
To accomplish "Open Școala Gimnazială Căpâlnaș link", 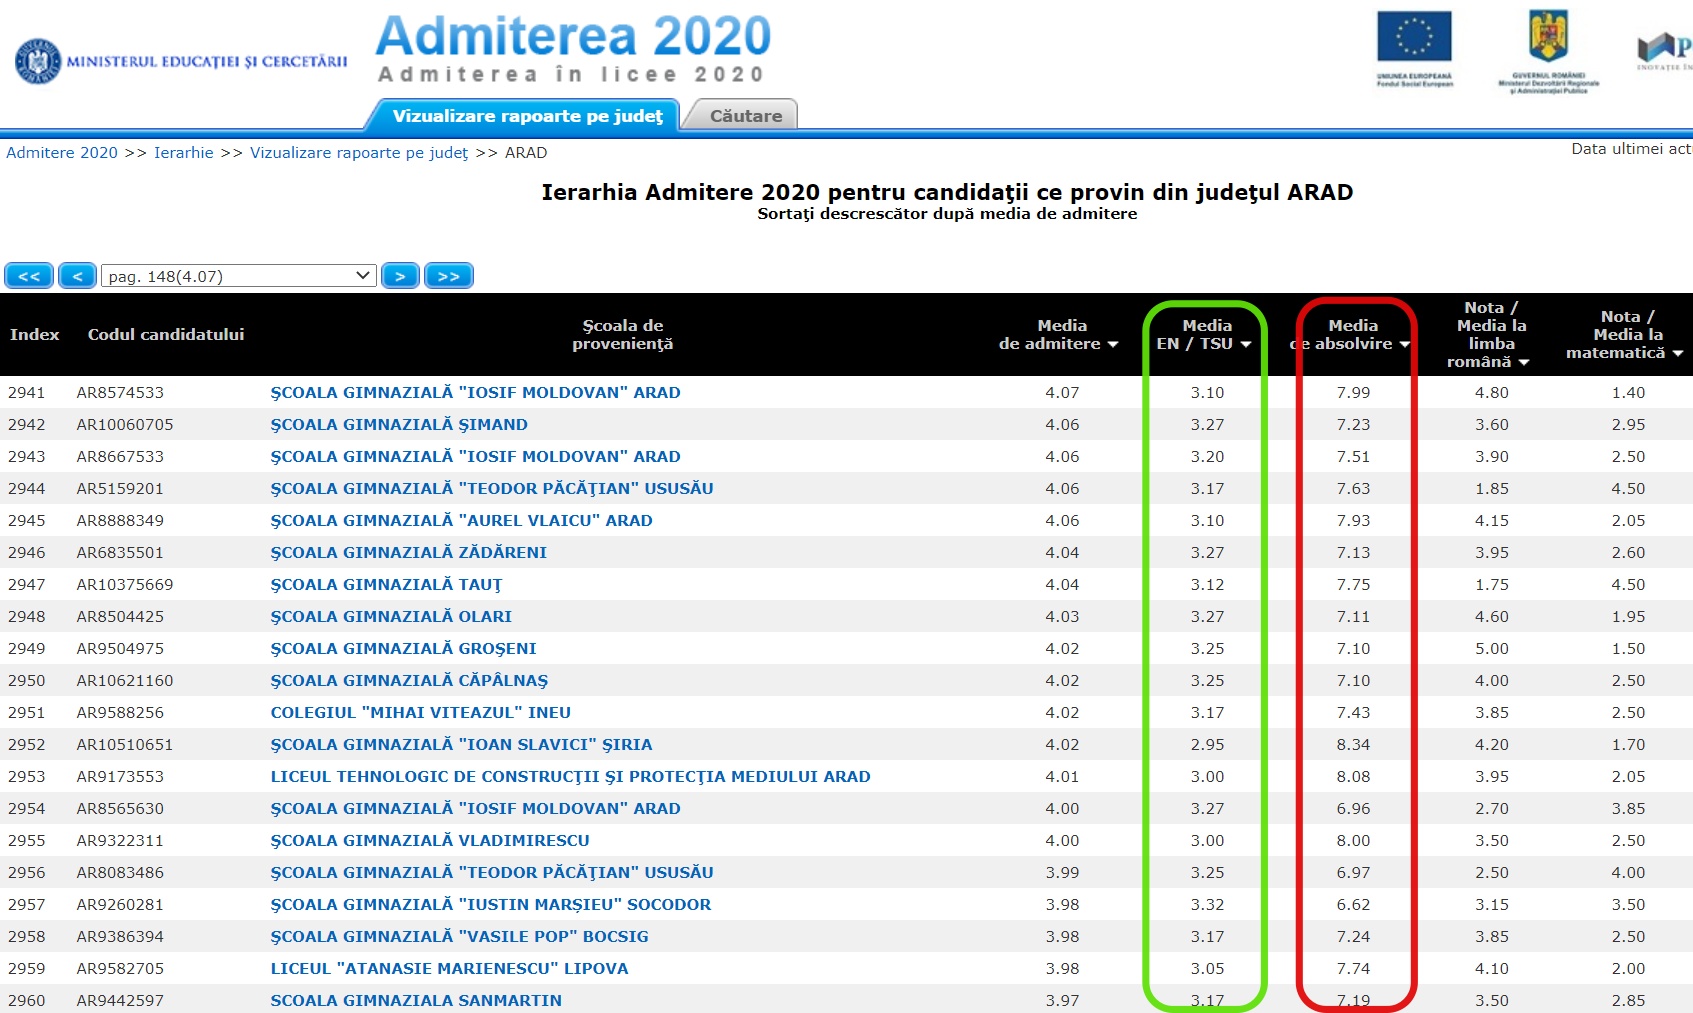I will (409, 680).
